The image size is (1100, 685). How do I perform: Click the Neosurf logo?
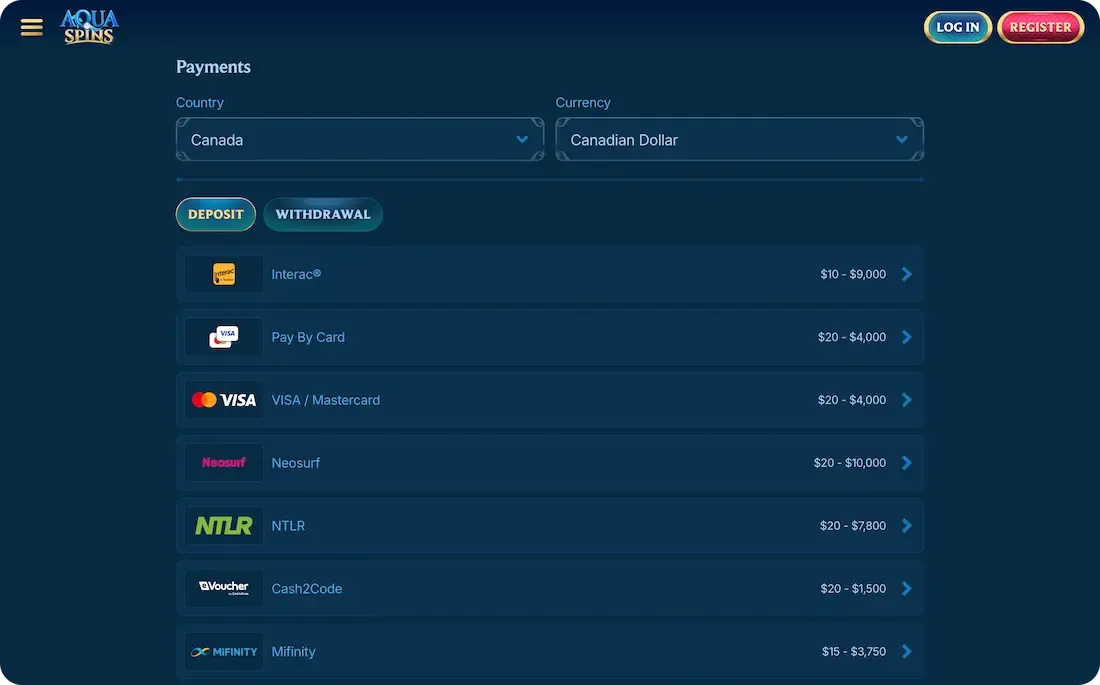(x=224, y=463)
